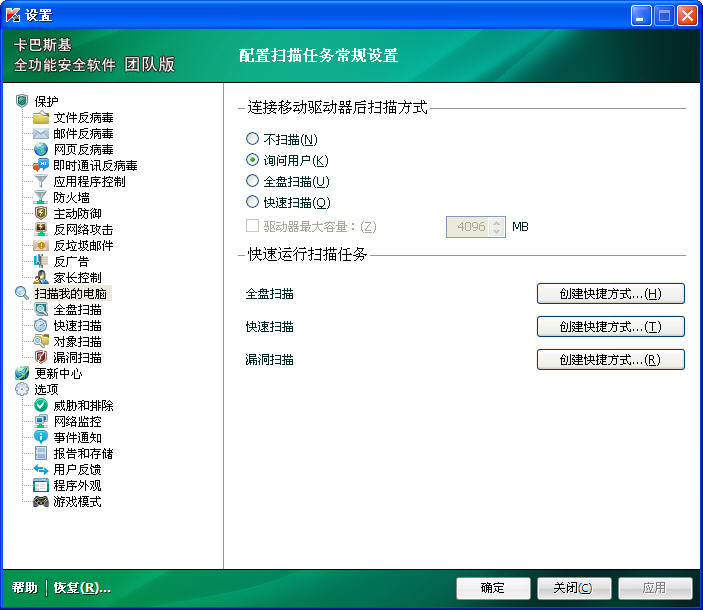The height and width of the screenshot is (610, 703).
Task: Open 报告和存储 settings page
Action: 83,453
